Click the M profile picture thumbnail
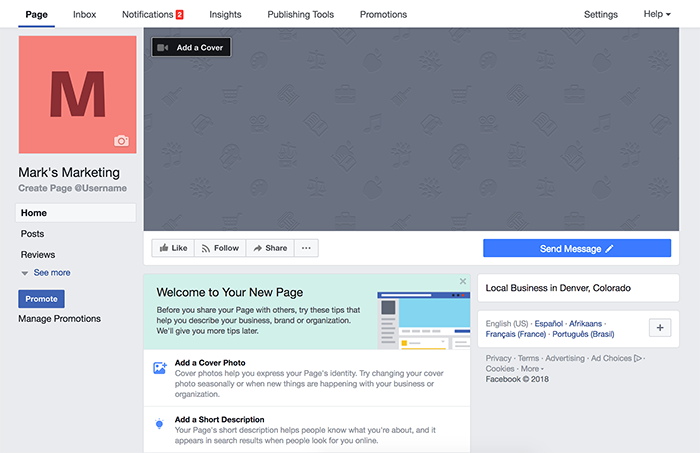 78,95
